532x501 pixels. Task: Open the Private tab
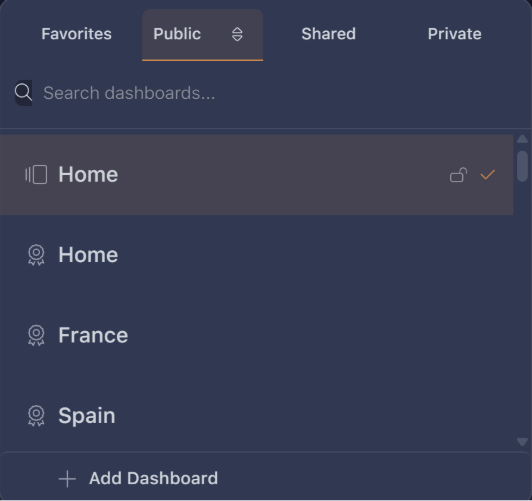pos(454,34)
